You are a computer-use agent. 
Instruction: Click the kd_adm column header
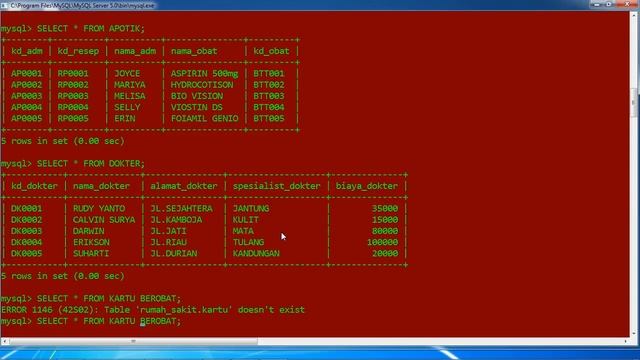27,51
